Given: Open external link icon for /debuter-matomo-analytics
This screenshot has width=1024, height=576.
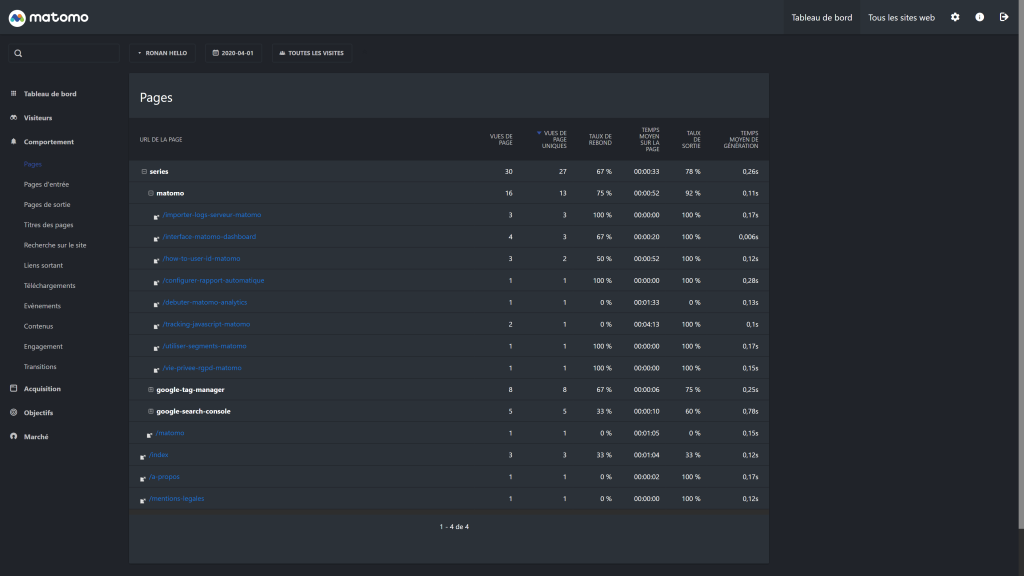Looking at the screenshot, I should coord(156,304).
